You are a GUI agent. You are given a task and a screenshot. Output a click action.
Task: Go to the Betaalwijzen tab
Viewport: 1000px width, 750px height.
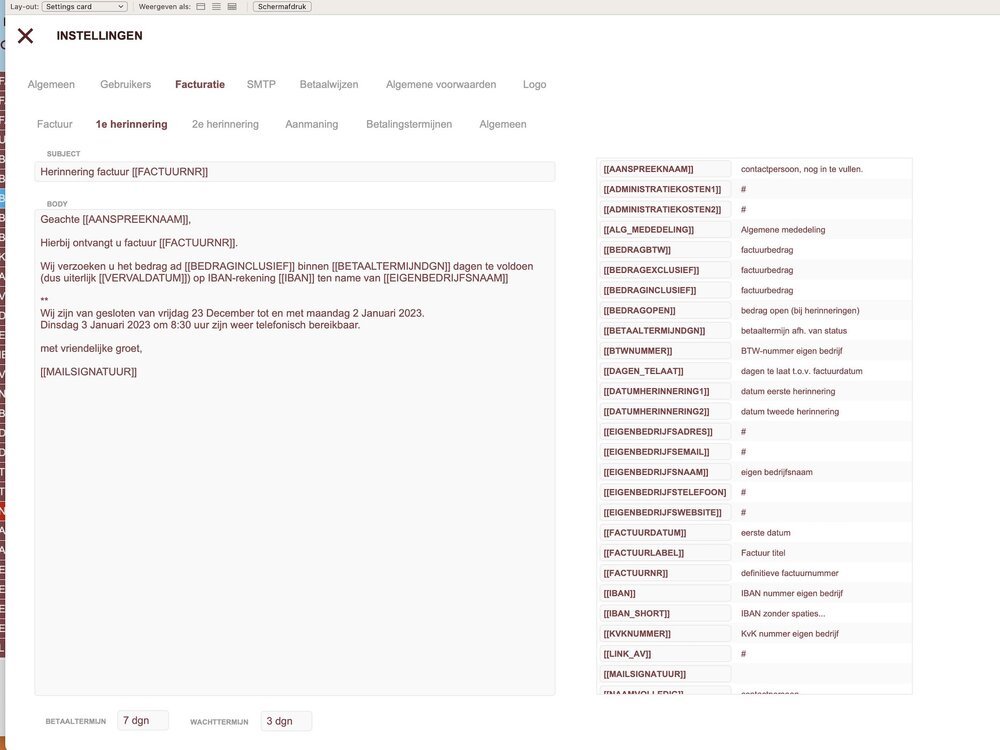329,85
